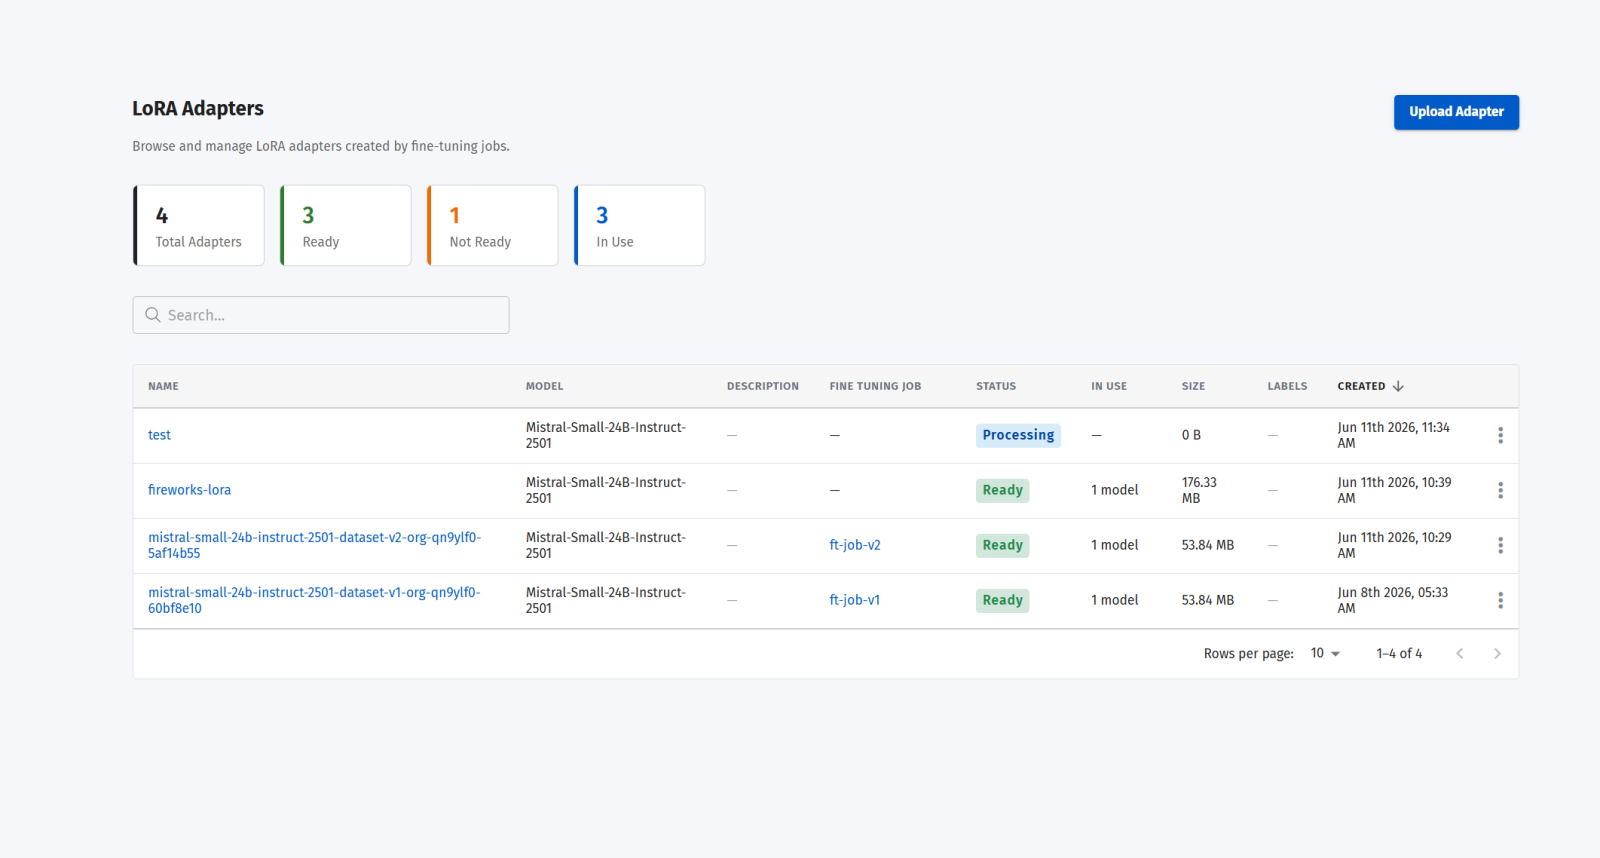Image resolution: width=1600 pixels, height=858 pixels.
Task: Click the Jun 11th 2026, 11:34 AM date
Action: [1394, 435]
